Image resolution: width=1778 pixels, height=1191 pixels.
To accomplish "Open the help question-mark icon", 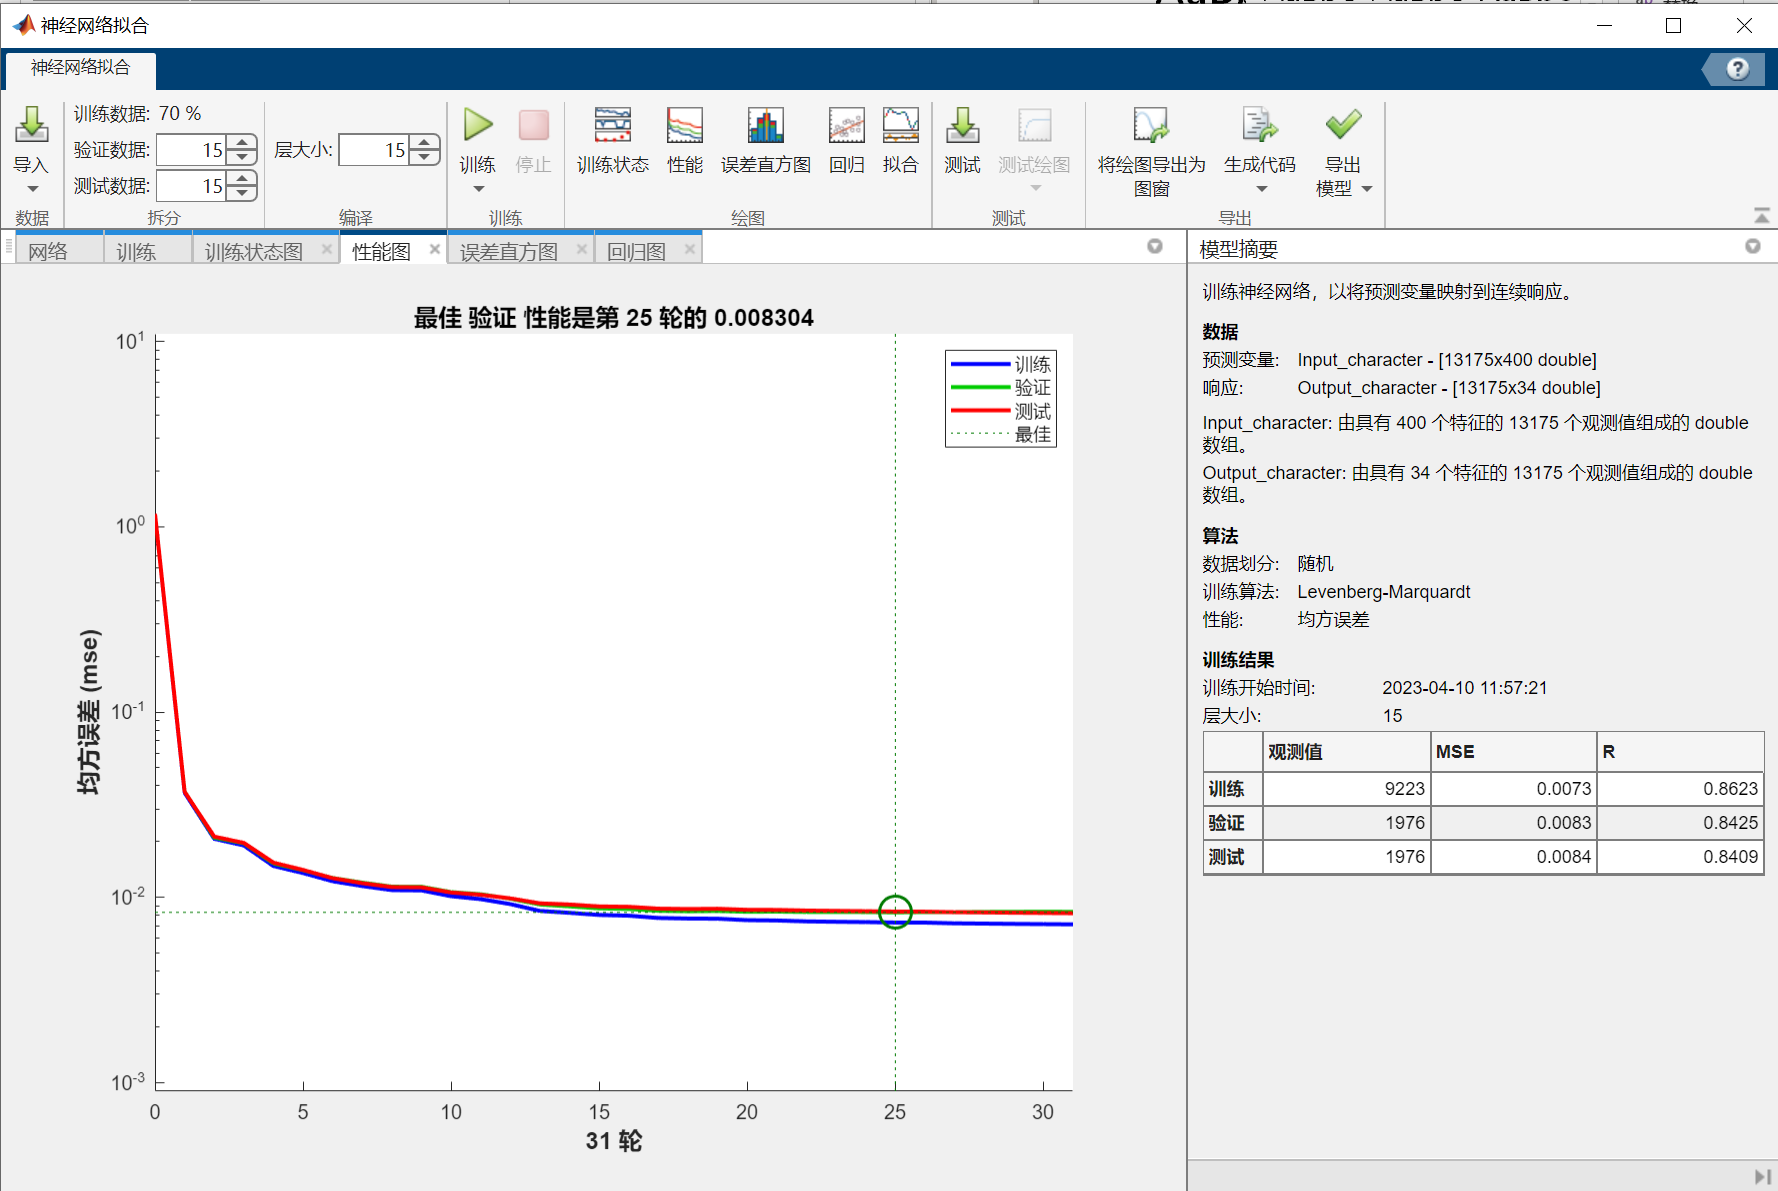I will [1738, 68].
